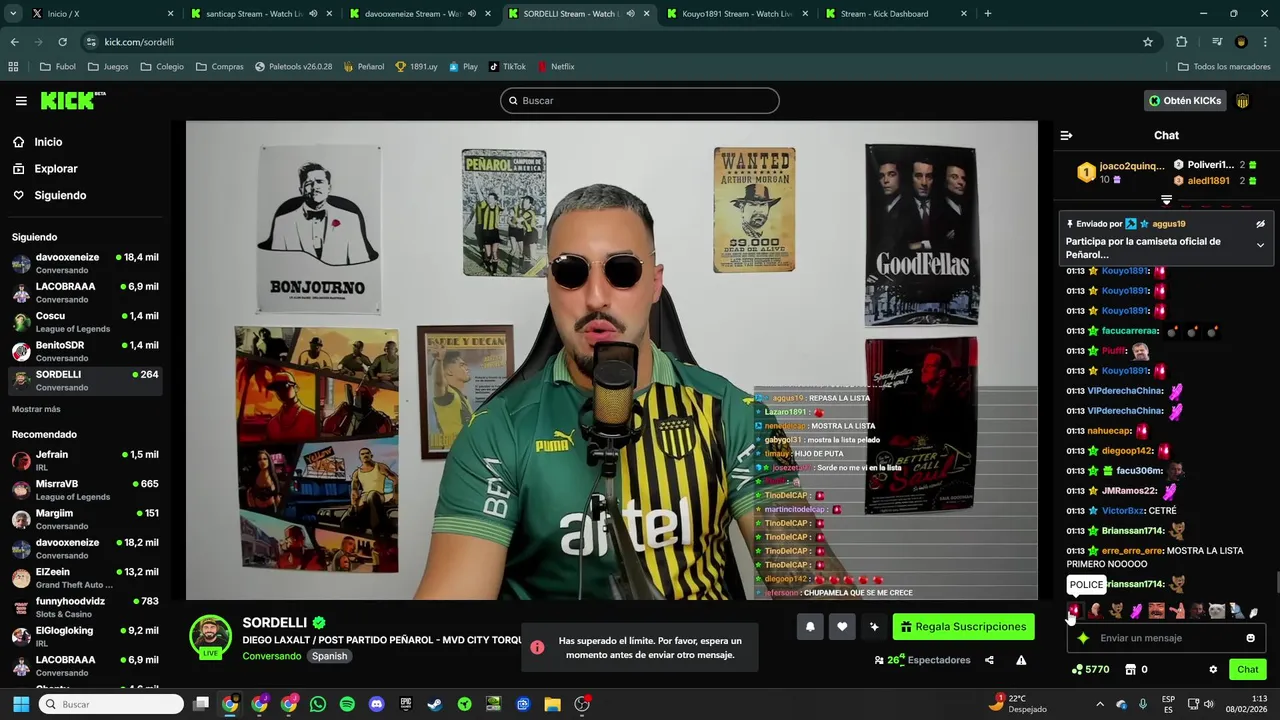Expand the gift leaderboard handle

(x=1166, y=200)
